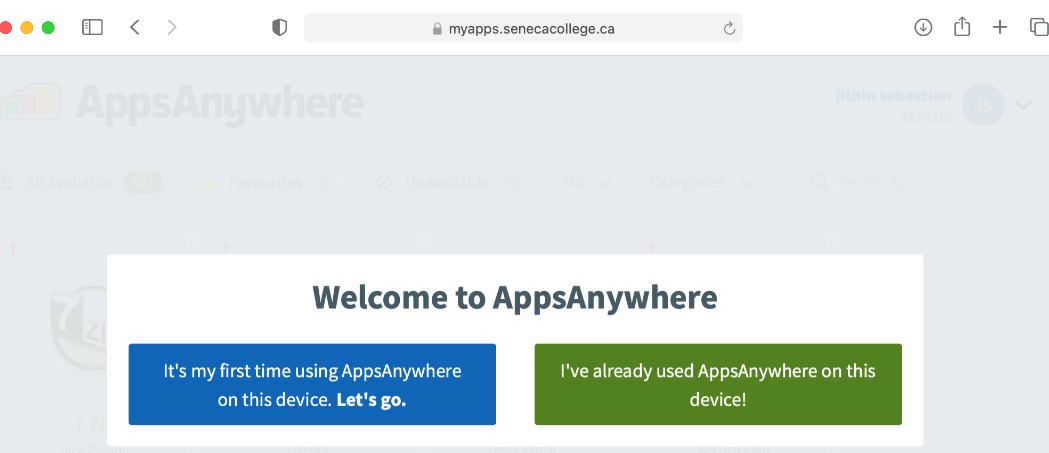This screenshot has height=453, width=1049.
Task: Focus the myapps.senecacollege.ca address field
Action: 523,28
